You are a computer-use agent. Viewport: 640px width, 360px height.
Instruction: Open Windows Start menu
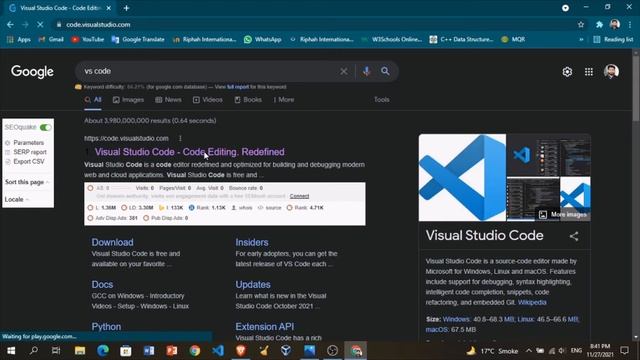coord(11,351)
